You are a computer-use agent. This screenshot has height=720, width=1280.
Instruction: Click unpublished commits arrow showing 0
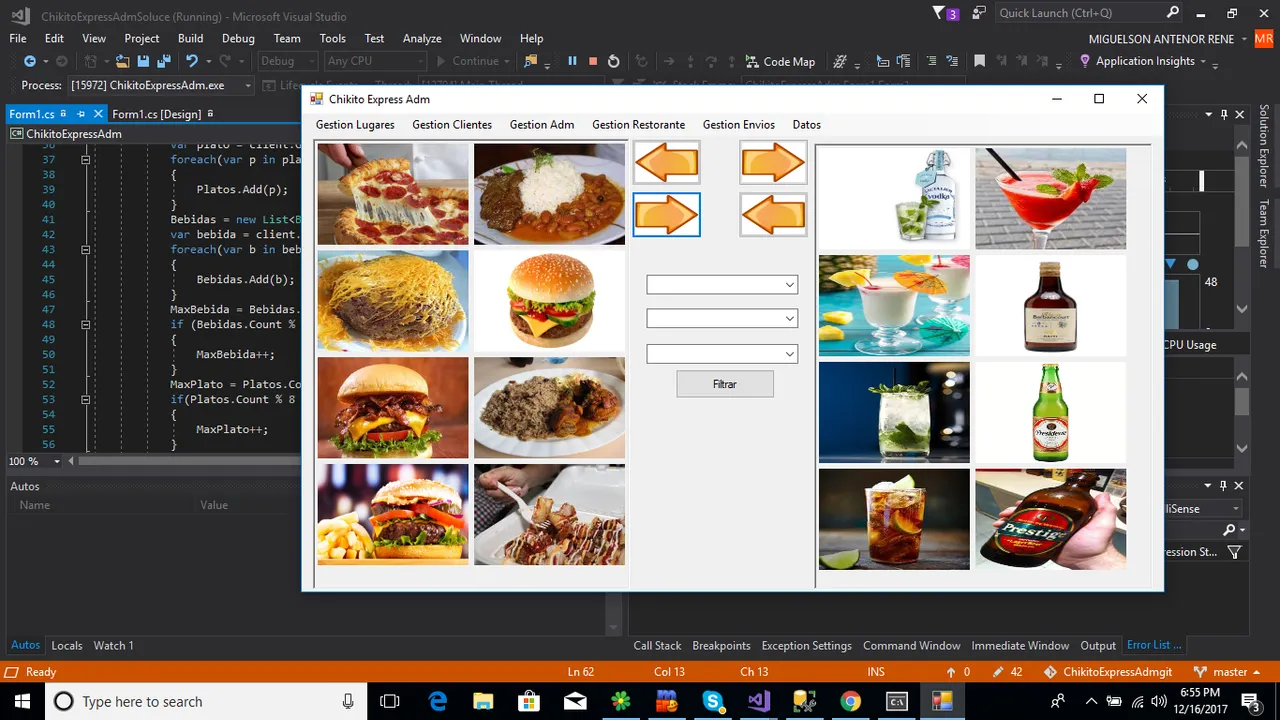click(958, 672)
